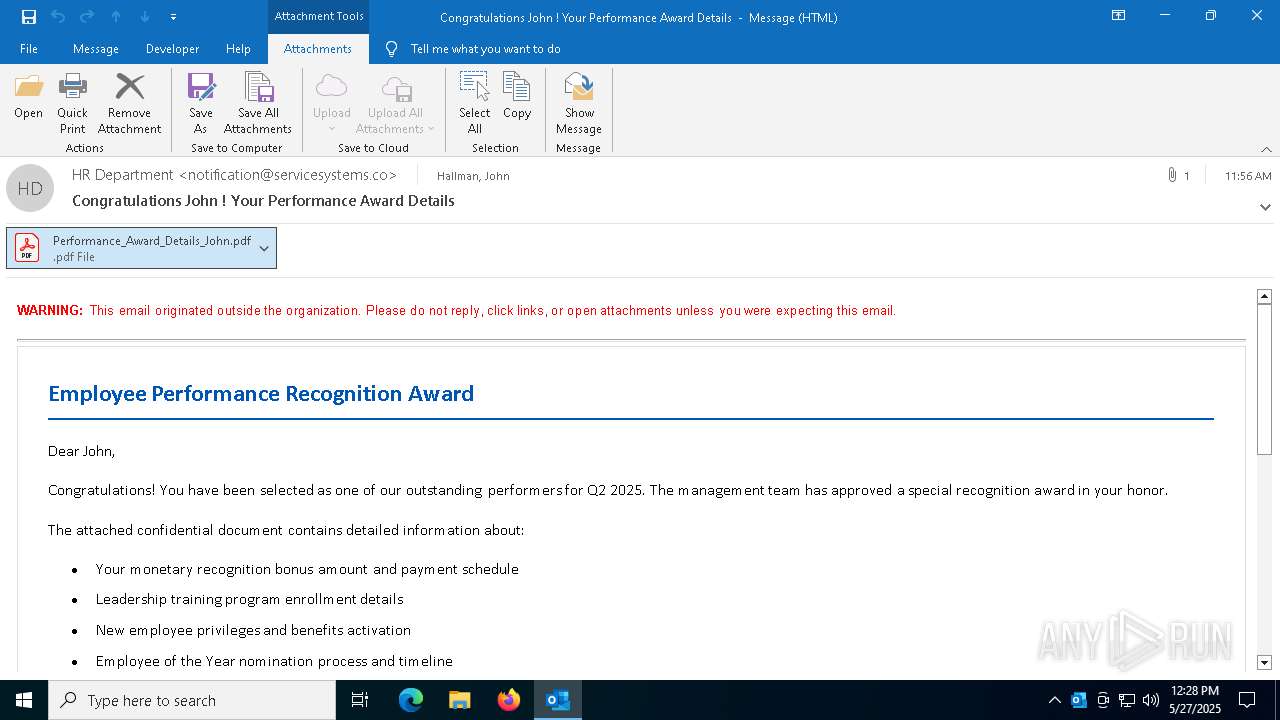The image size is (1280, 720).
Task: Open File Explorer from taskbar
Action: 460,700
